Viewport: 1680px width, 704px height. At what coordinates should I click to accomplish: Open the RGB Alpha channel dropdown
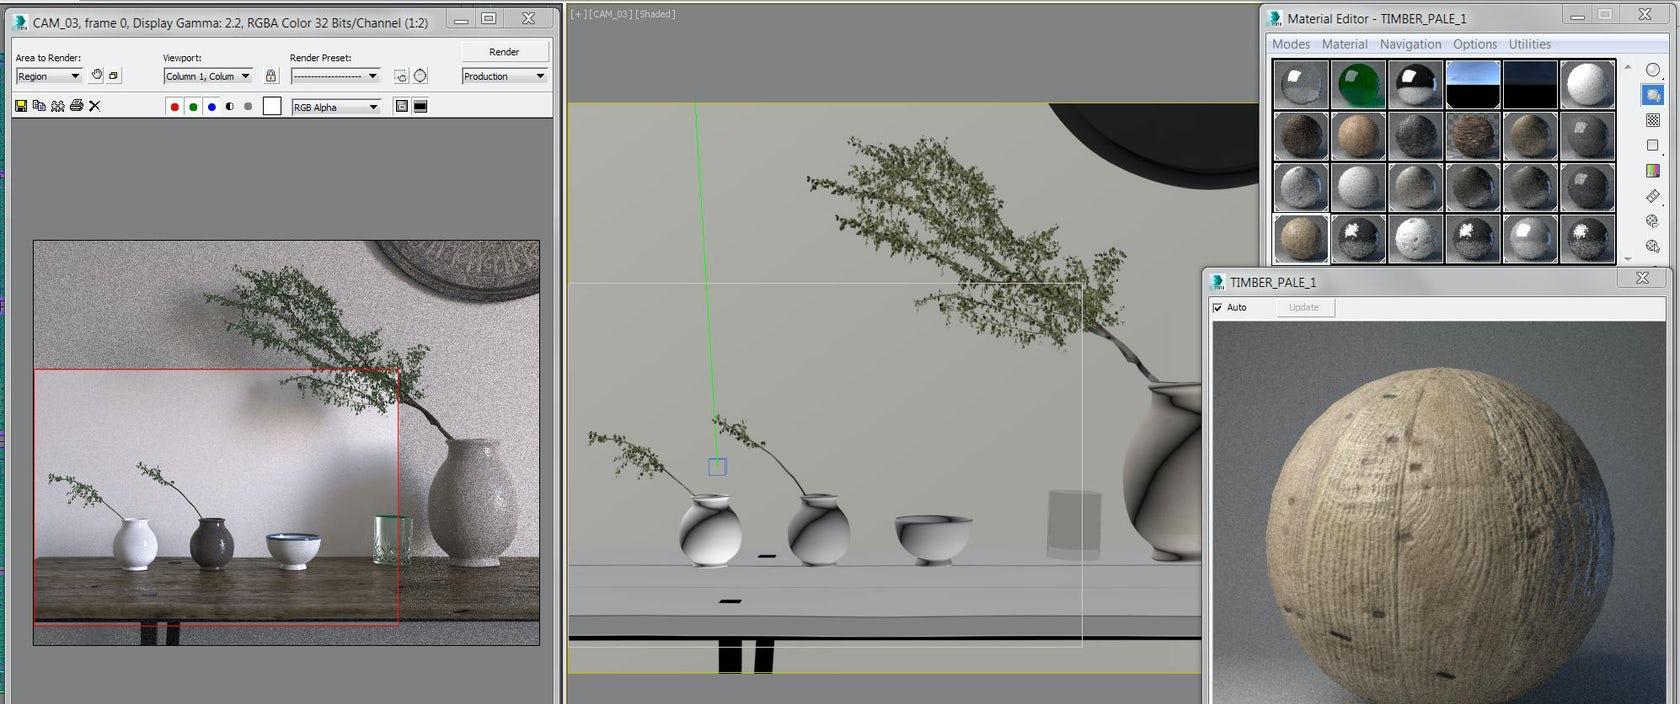336,107
